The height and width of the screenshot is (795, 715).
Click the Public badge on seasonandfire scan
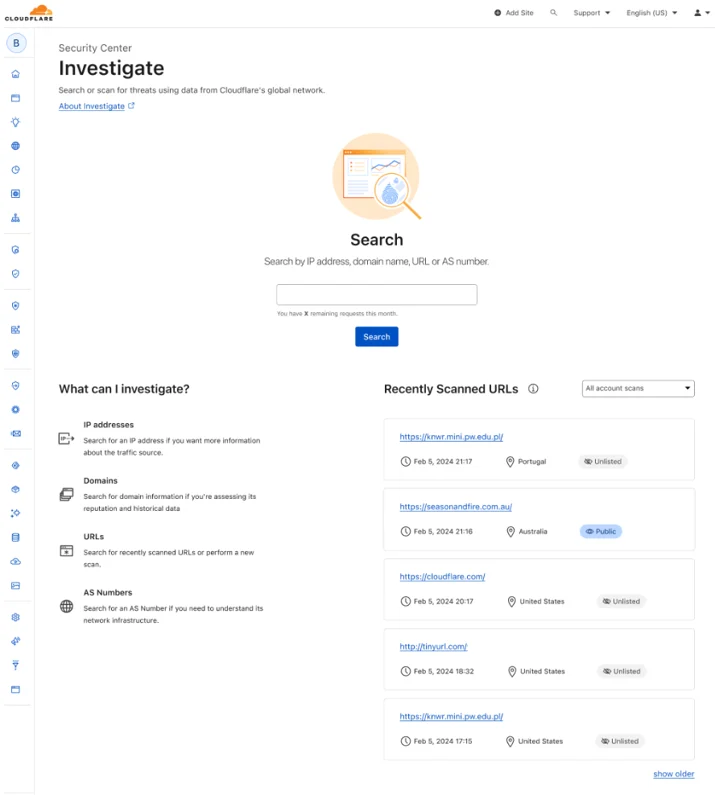pyautogui.click(x=601, y=531)
